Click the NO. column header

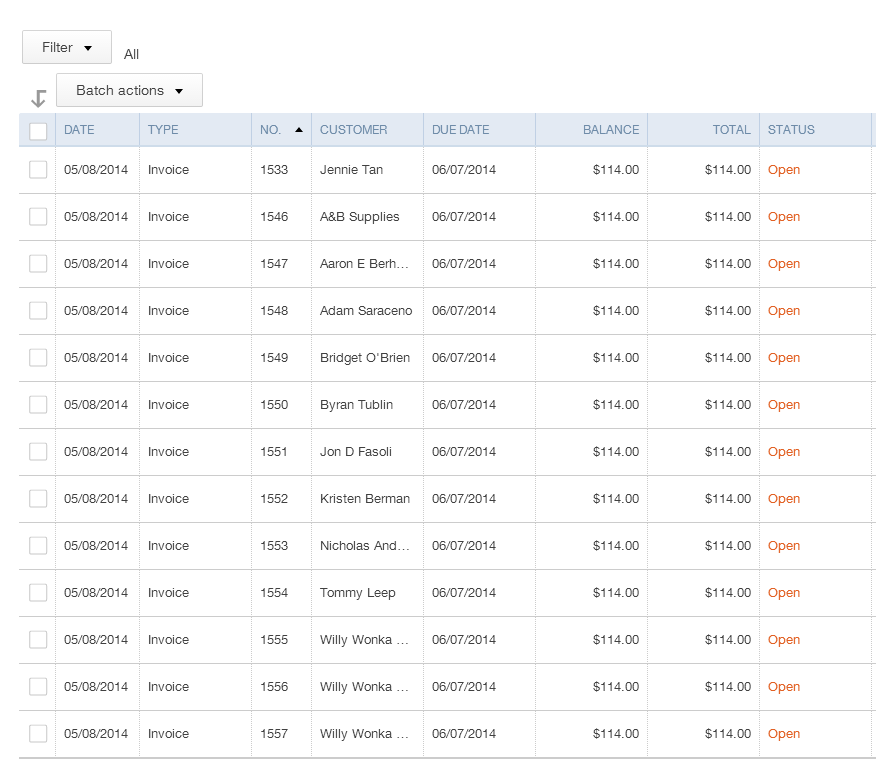tap(270, 130)
